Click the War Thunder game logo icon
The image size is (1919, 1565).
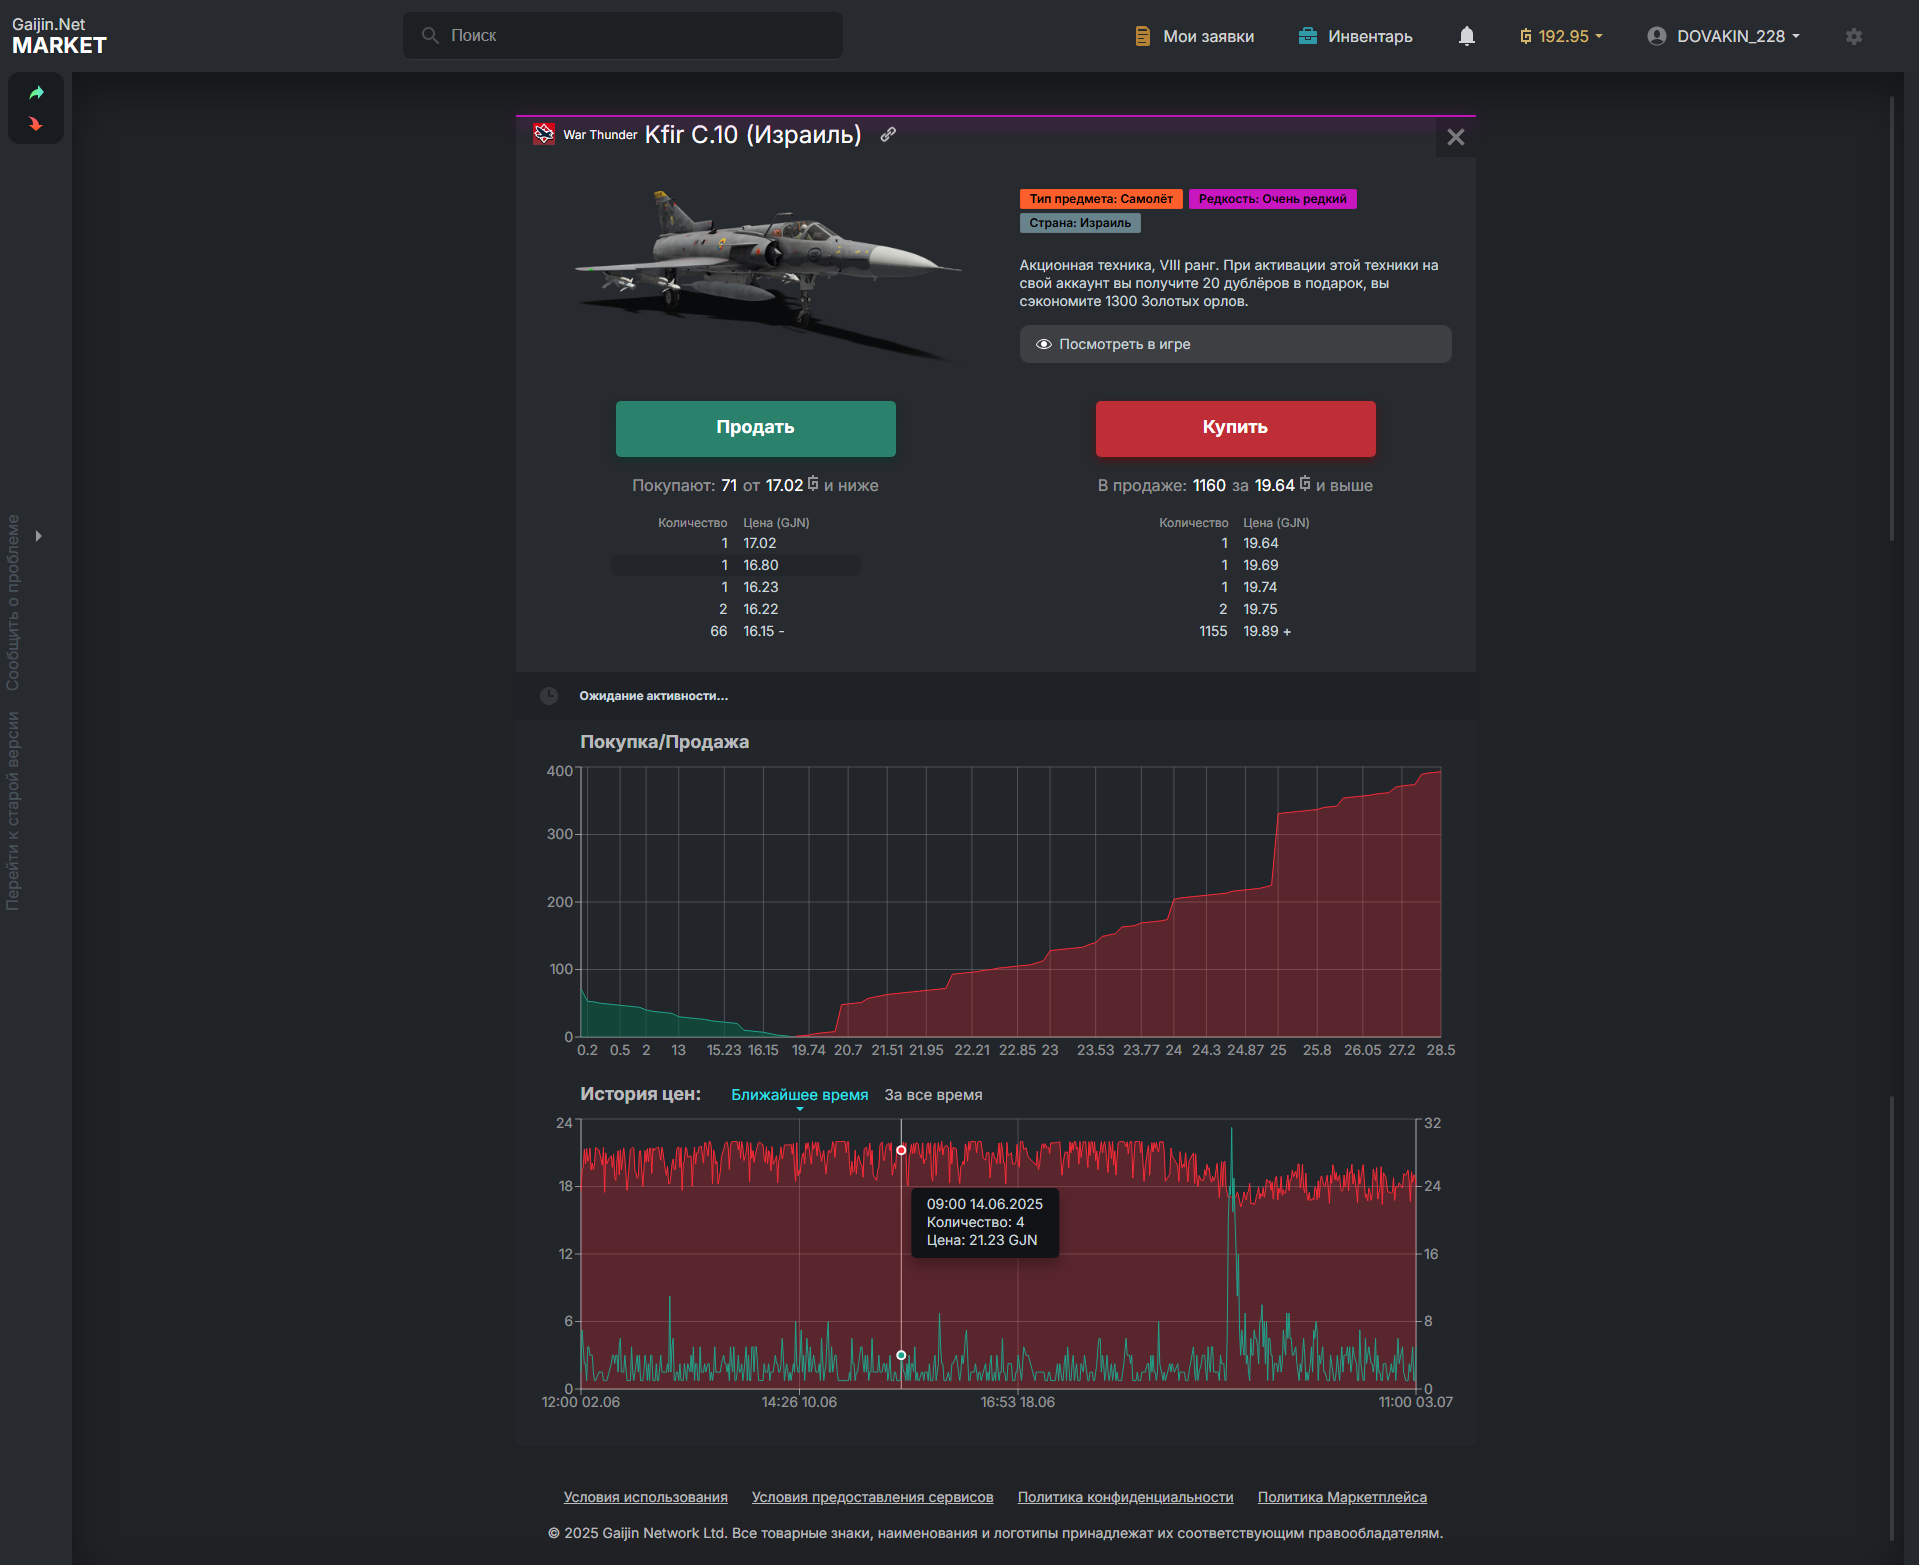tap(544, 134)
